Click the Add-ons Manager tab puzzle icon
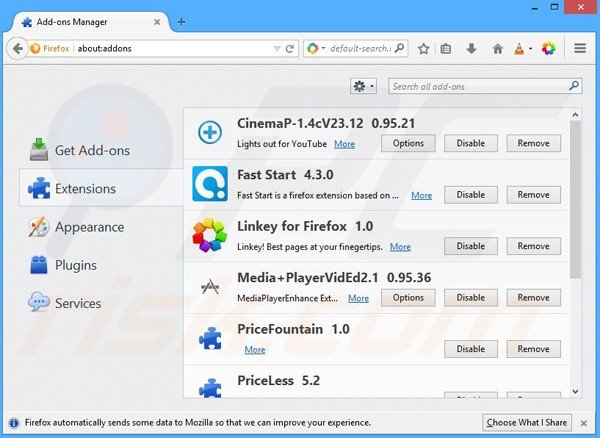This screenshot has height=438, width=600. click(x=27, y=22)
